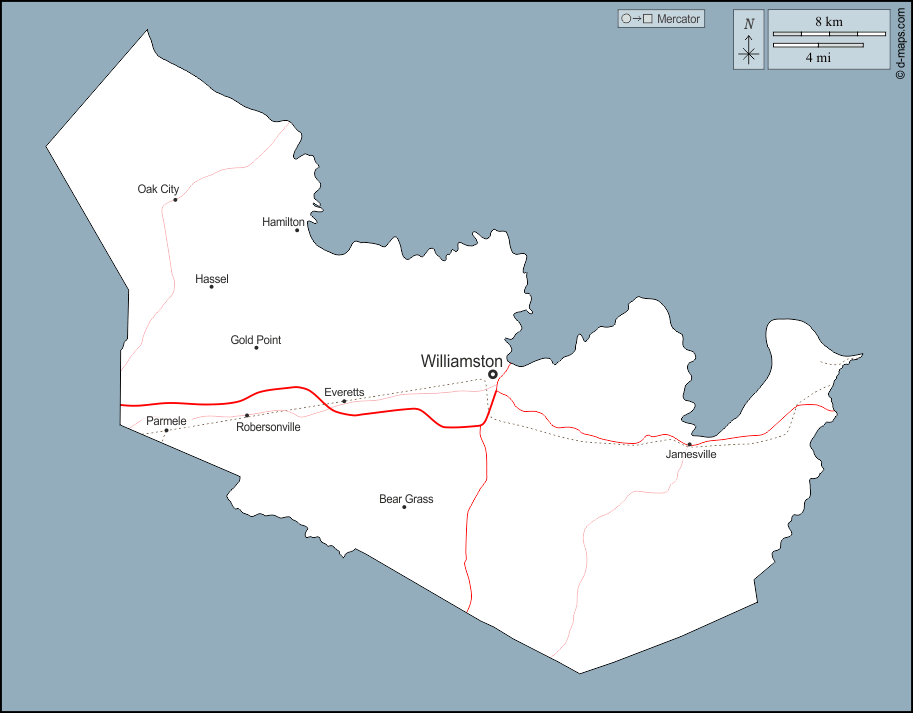This screenshot has width=913, height=713.
Task: Click the Hassel name label text
Action: click(x=212, y=279)
